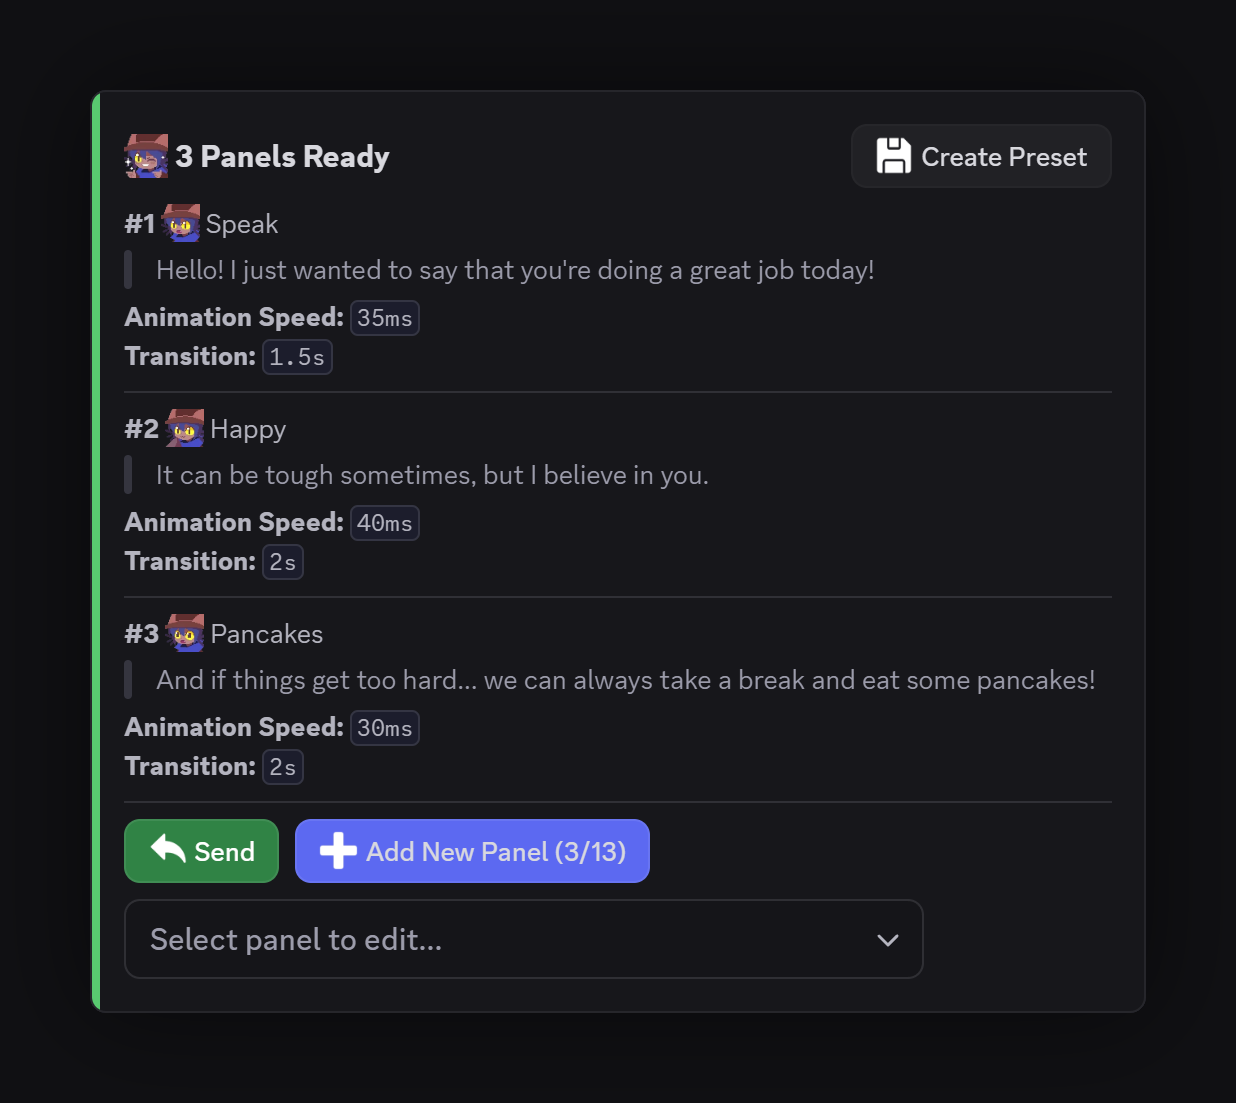
Task: Add a new panel (3/13)
Action: pyautogui.click(x=472, y=851)
